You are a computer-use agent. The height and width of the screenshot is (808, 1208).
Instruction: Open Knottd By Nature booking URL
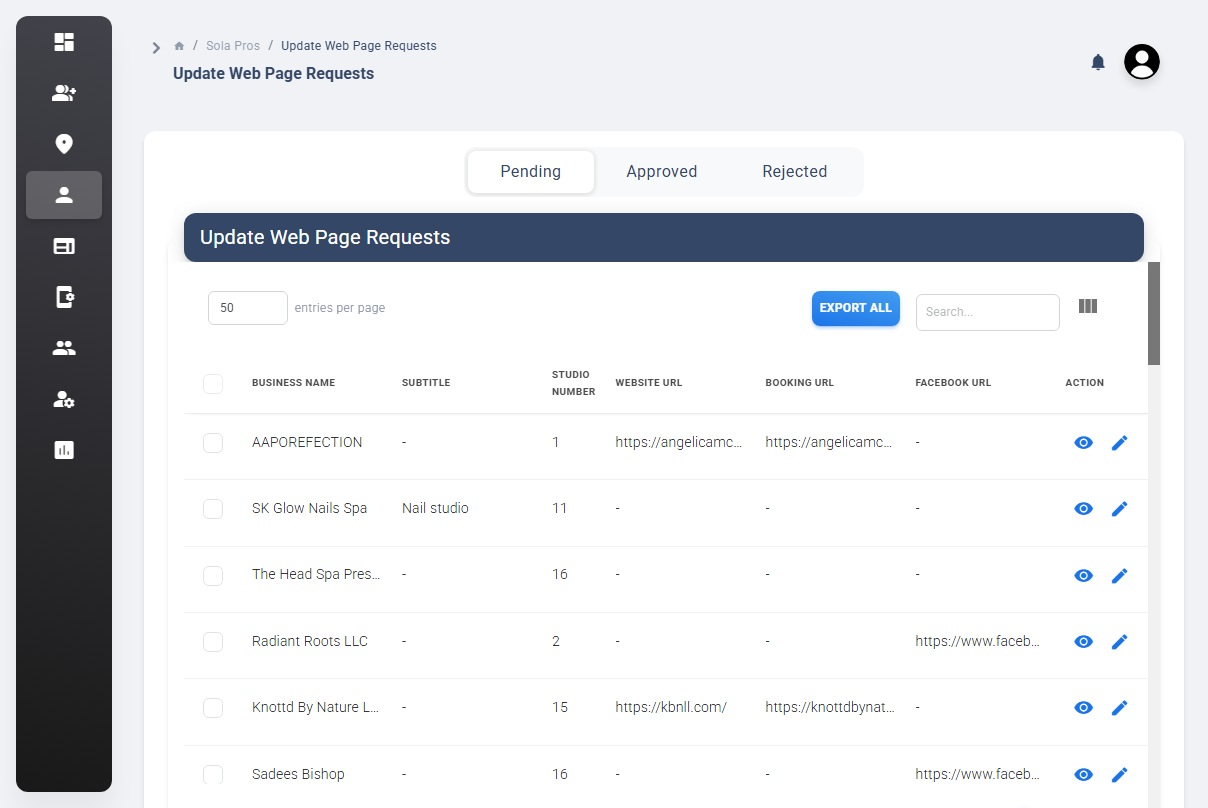pyautogui.click(x=830, y=707)
